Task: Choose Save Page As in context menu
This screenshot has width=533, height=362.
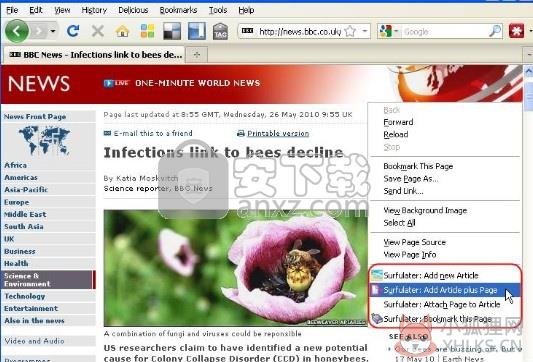Action: [x=411, y=179]
